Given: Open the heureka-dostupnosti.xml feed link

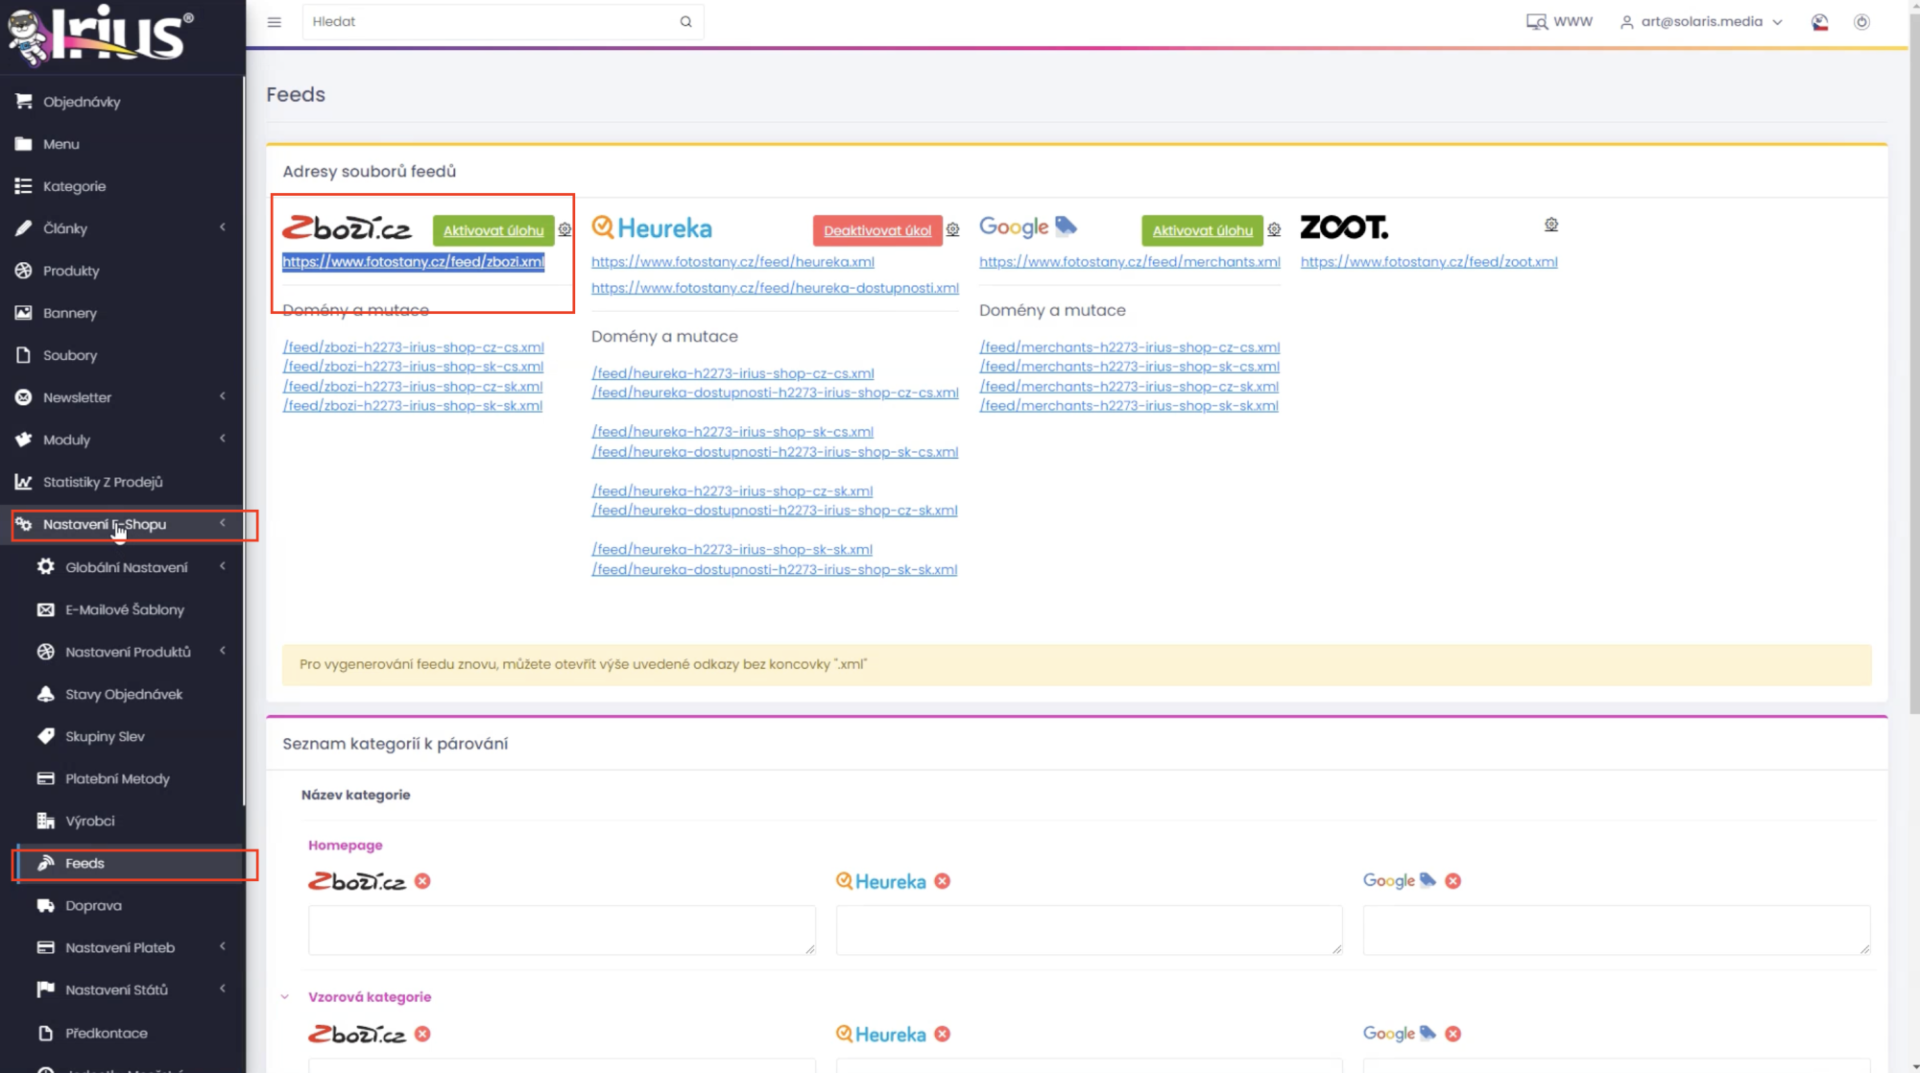Looking at the screenshot, I should click(x=775, y=288).
